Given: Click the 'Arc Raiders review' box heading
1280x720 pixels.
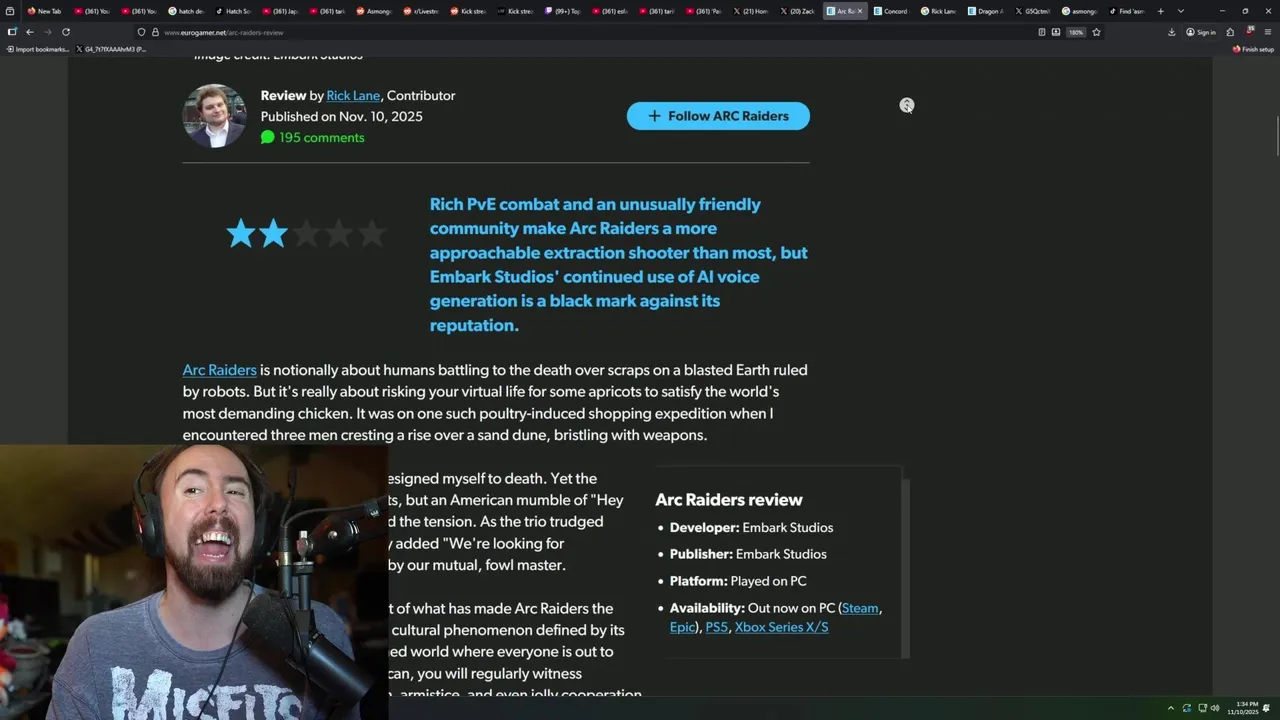Looking at the screenshot, I should point(729,500).
